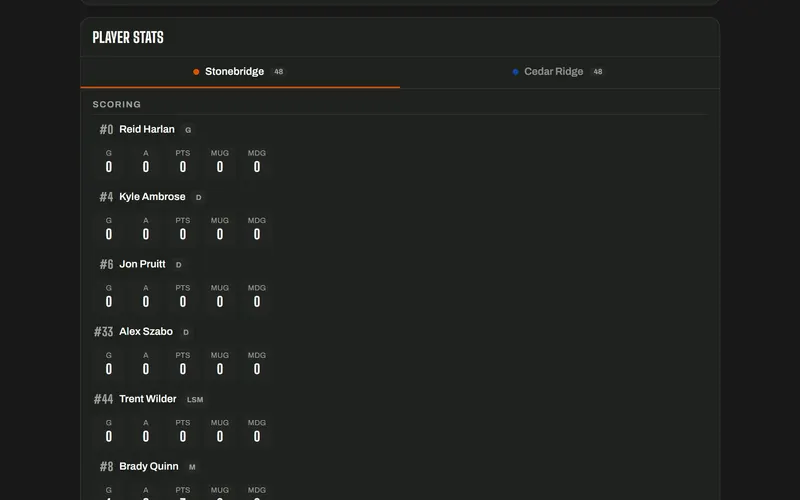Click the 48 badge next to Stonebridge
The height and width of the screenshot is (500, 800).
pyautogui.click(x=279, y=72)
